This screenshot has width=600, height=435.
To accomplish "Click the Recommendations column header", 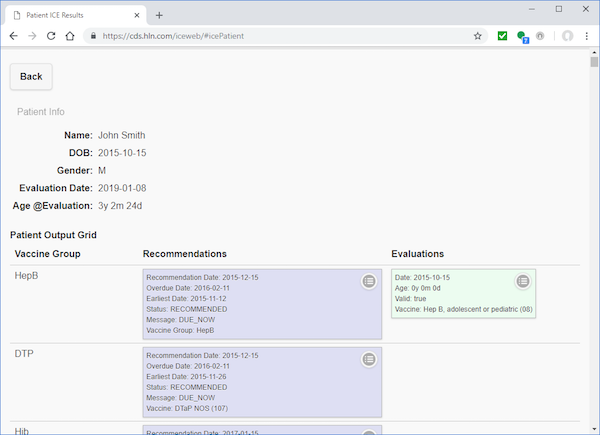I will click(x=184, y=254).
